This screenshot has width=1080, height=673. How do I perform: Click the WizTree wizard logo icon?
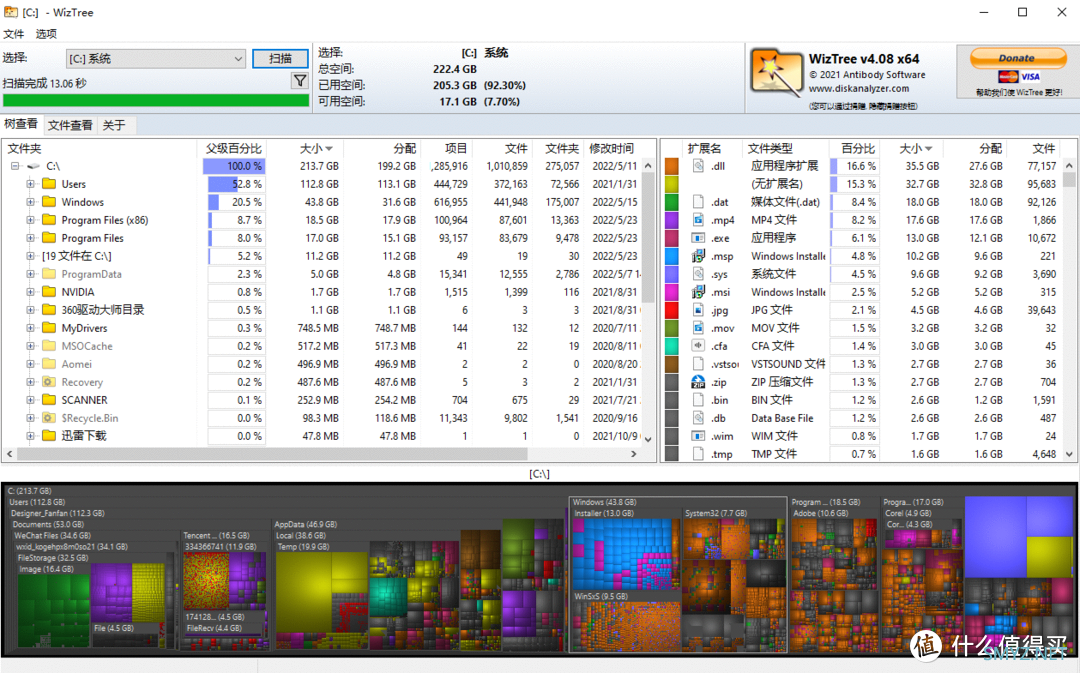[776, 72]
